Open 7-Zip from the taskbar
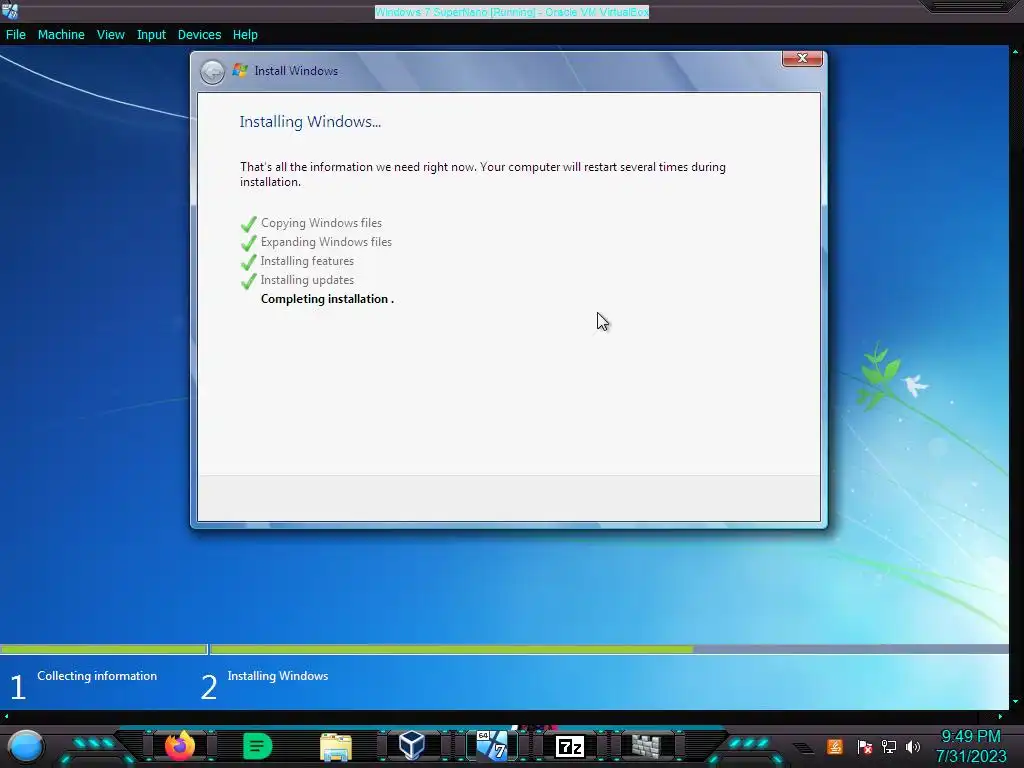This screenshot has height=768, width=1024. click(x=569, y=746)
